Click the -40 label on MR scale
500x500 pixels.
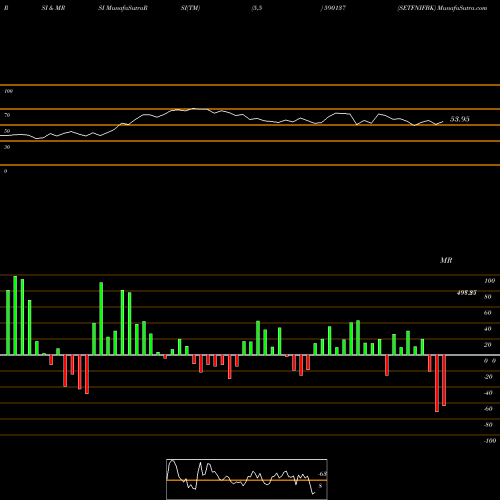coord(488,393)
